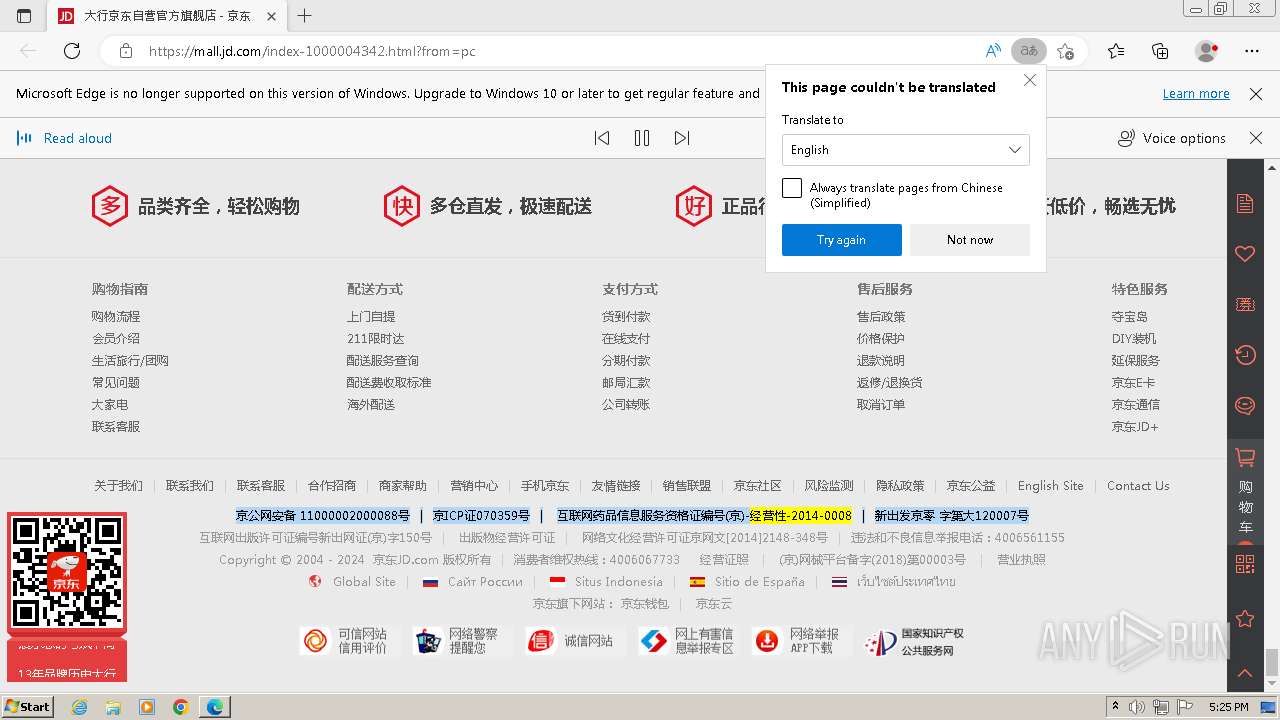Open the 京ICP证070359号 link
Viewport: 1280px width, 720px height.
[481, 516]
